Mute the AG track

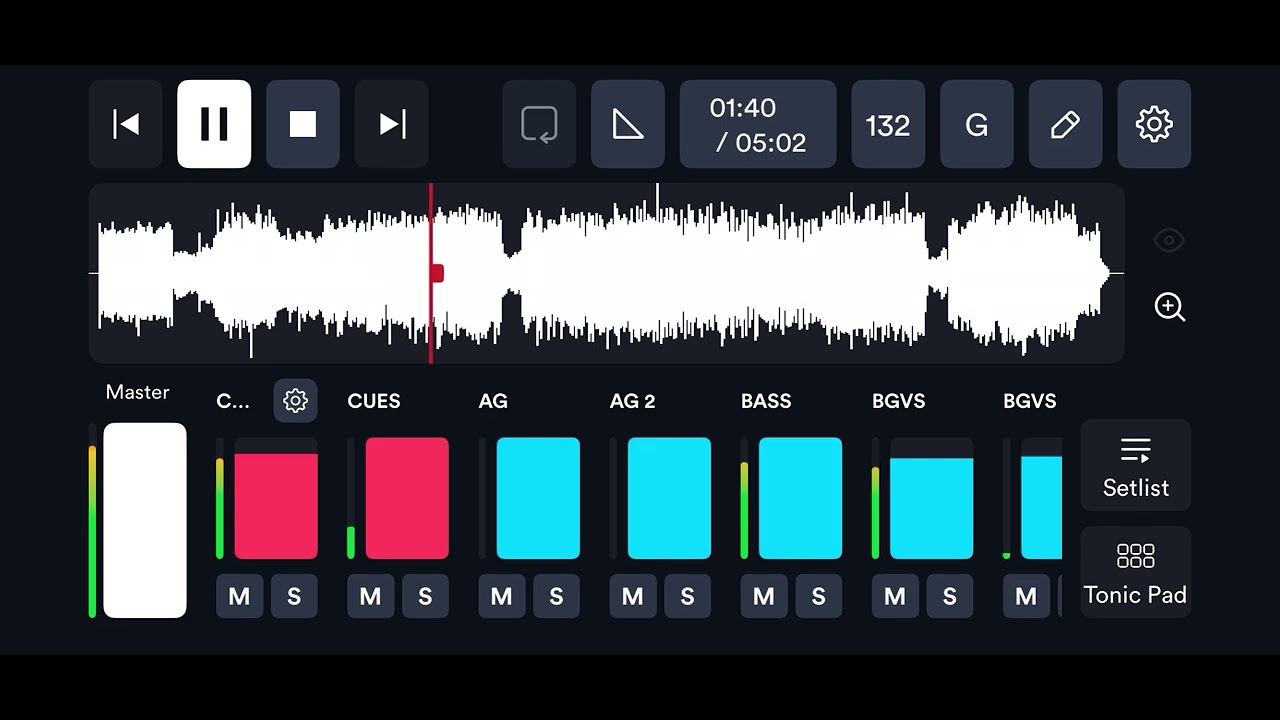click(x=501, y=596)
